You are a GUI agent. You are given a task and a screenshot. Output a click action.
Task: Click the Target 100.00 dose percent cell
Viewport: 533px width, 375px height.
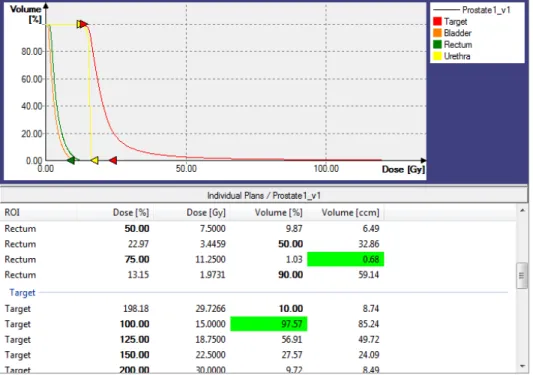click(135, 324)
